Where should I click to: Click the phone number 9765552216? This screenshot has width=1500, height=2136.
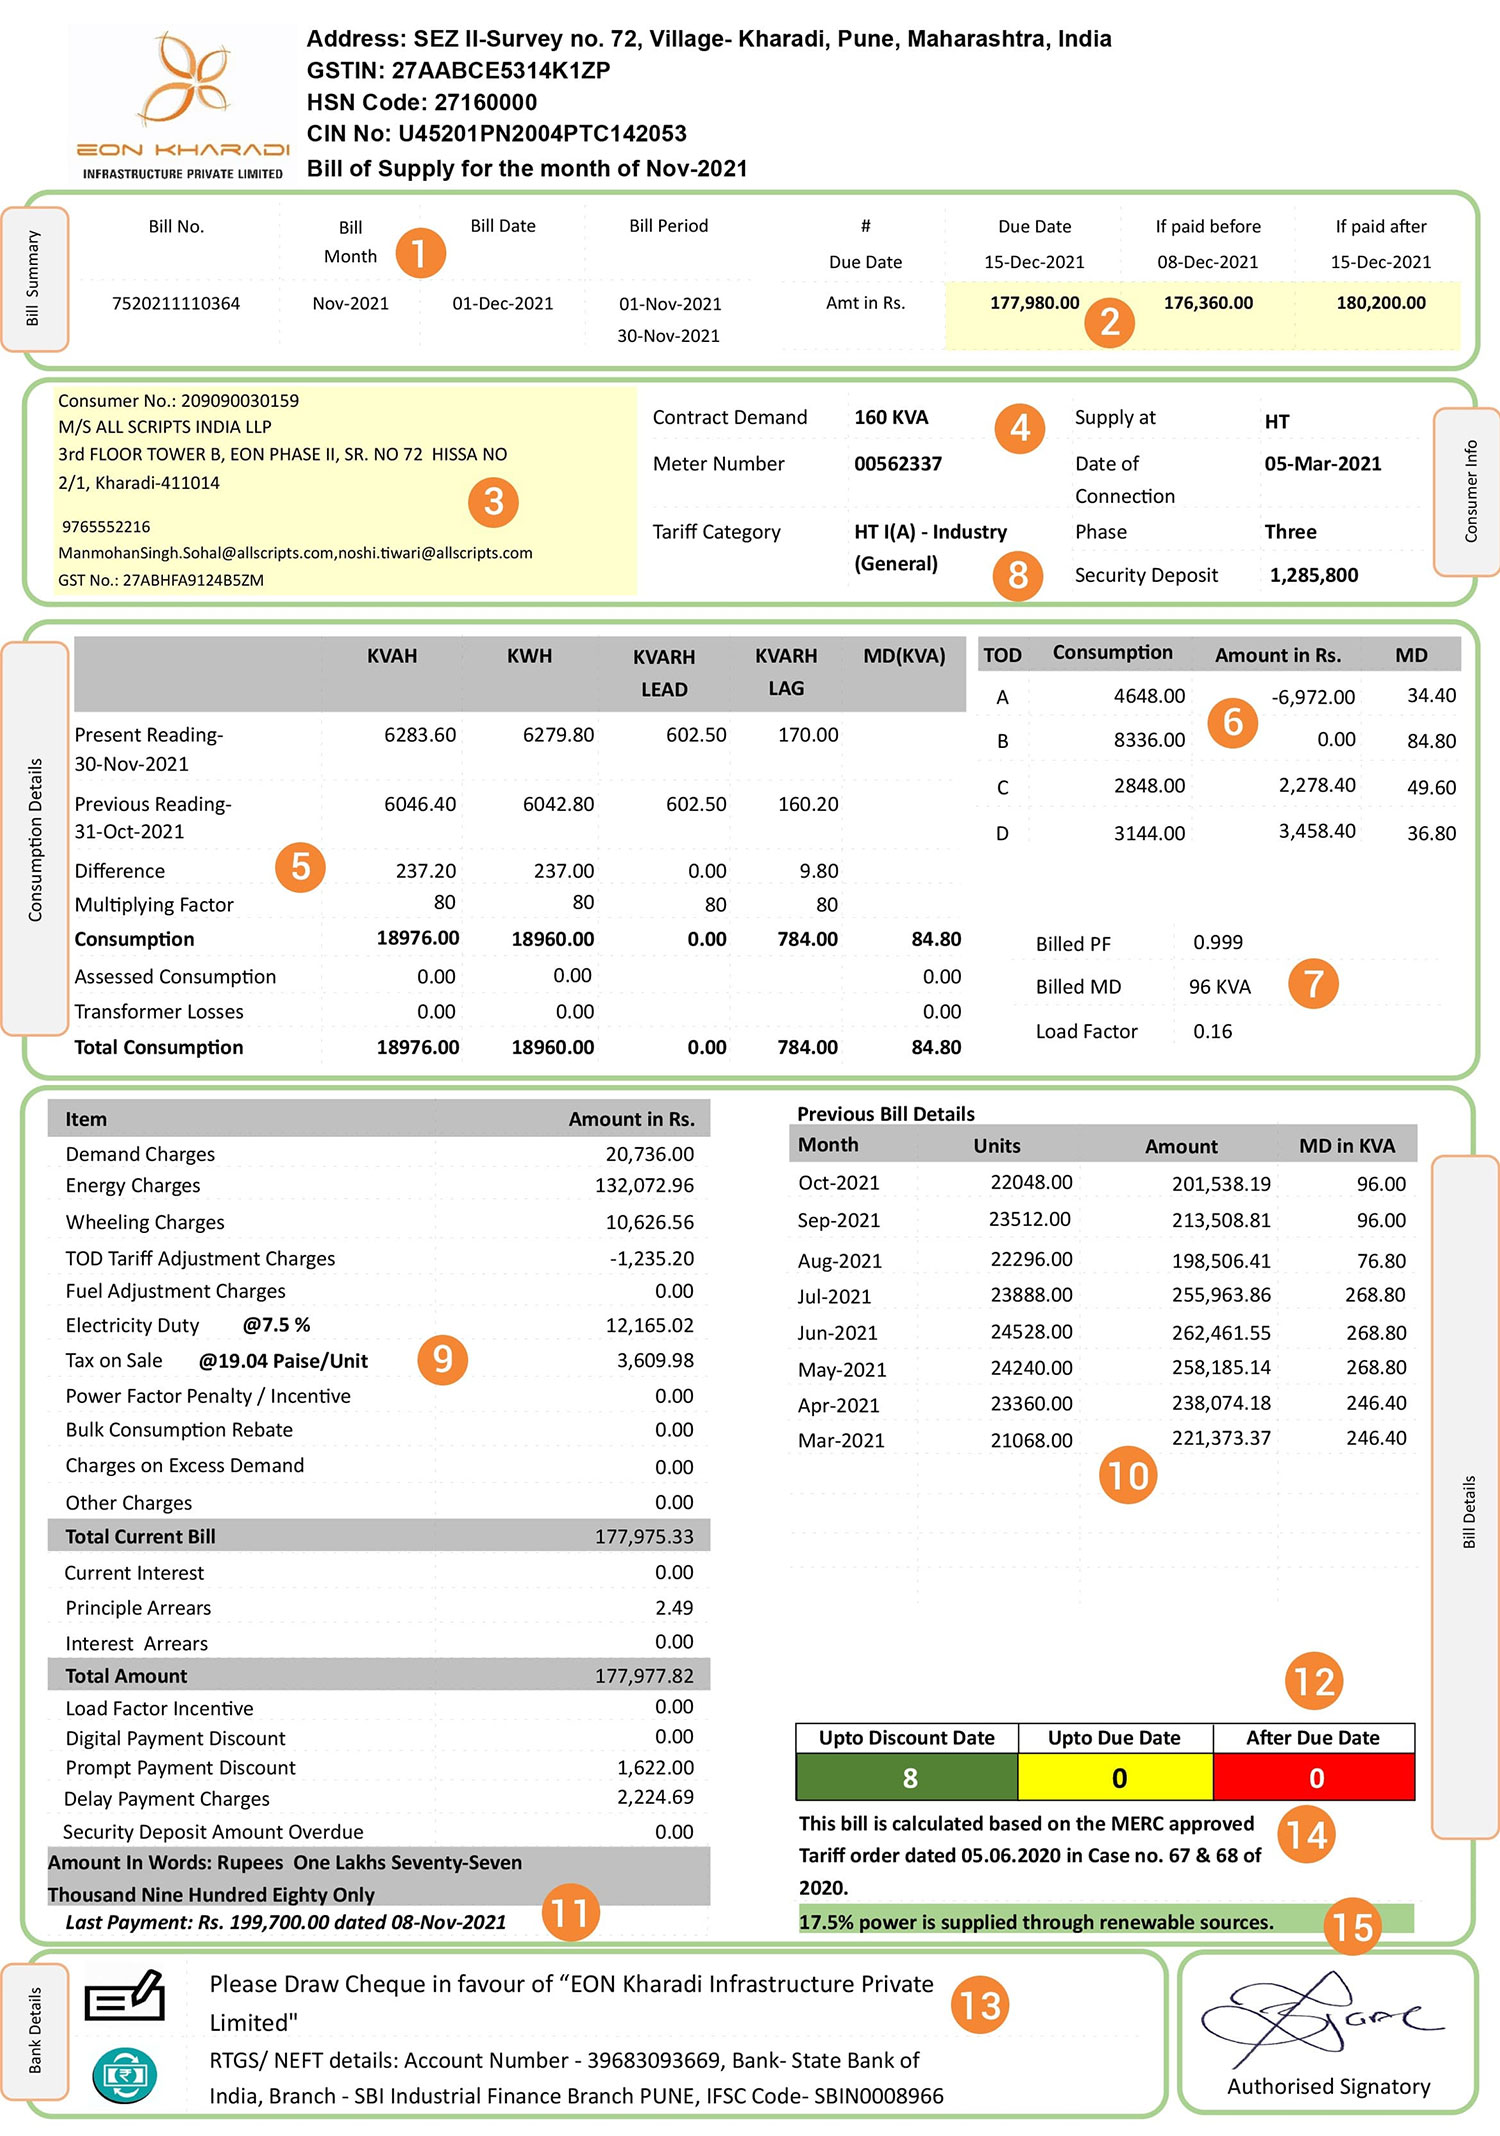pyautogui.click(x=106, y=526)
